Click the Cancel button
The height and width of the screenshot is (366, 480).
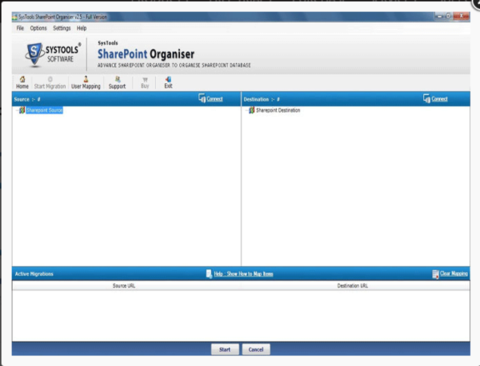(x=256, y=349)
